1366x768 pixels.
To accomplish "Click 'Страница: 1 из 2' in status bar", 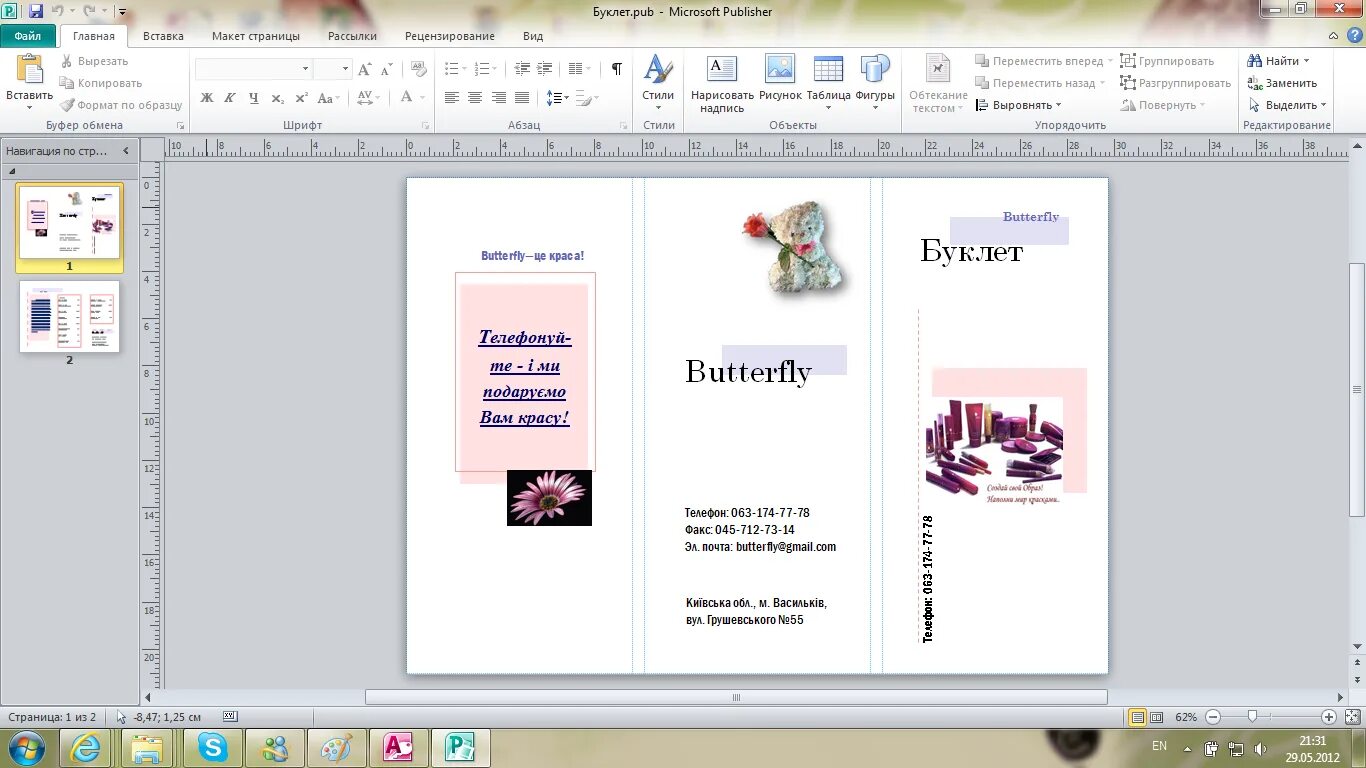I will coord(52,717).
